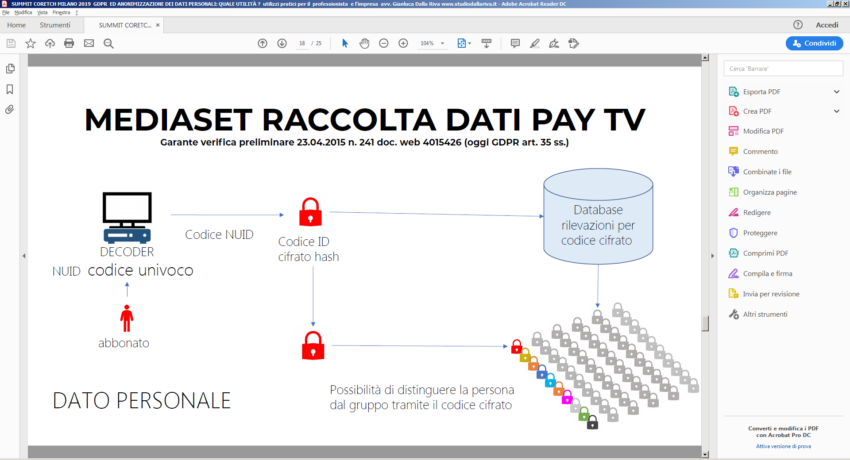
Task: Collapse the right tools pane arrow
Action: pyautogui.click(x=712, y=256)
